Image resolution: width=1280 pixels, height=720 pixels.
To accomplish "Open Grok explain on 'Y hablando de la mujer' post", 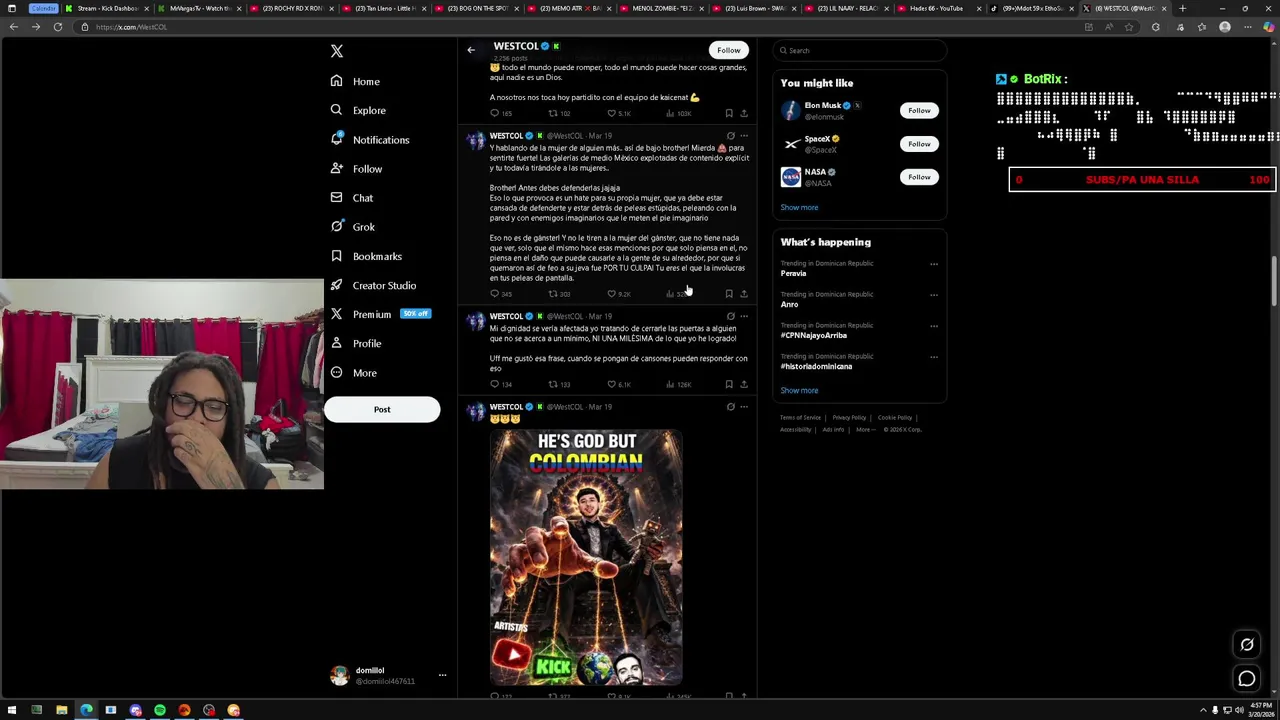I will [730, 136].
